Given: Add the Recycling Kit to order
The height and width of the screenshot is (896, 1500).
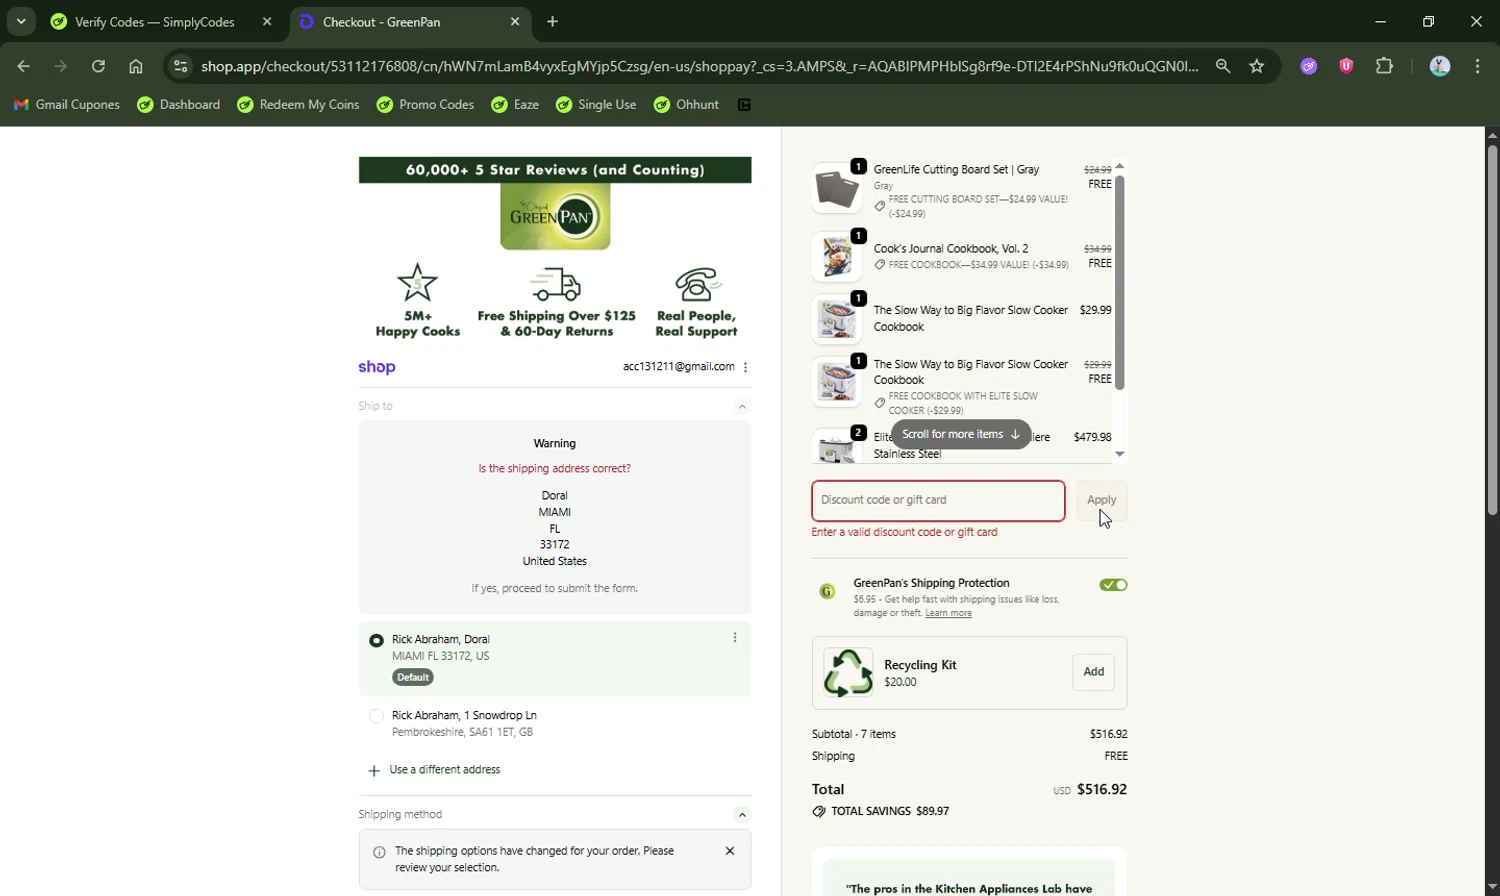Looking at the screenshot, I should pos(1094,672).
